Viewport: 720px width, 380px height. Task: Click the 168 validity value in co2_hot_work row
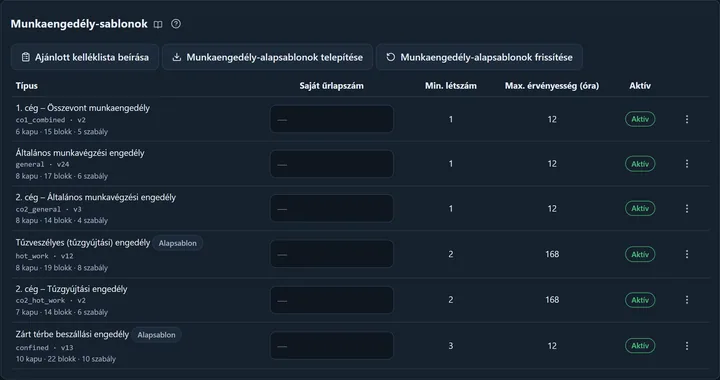coord(552,300)
